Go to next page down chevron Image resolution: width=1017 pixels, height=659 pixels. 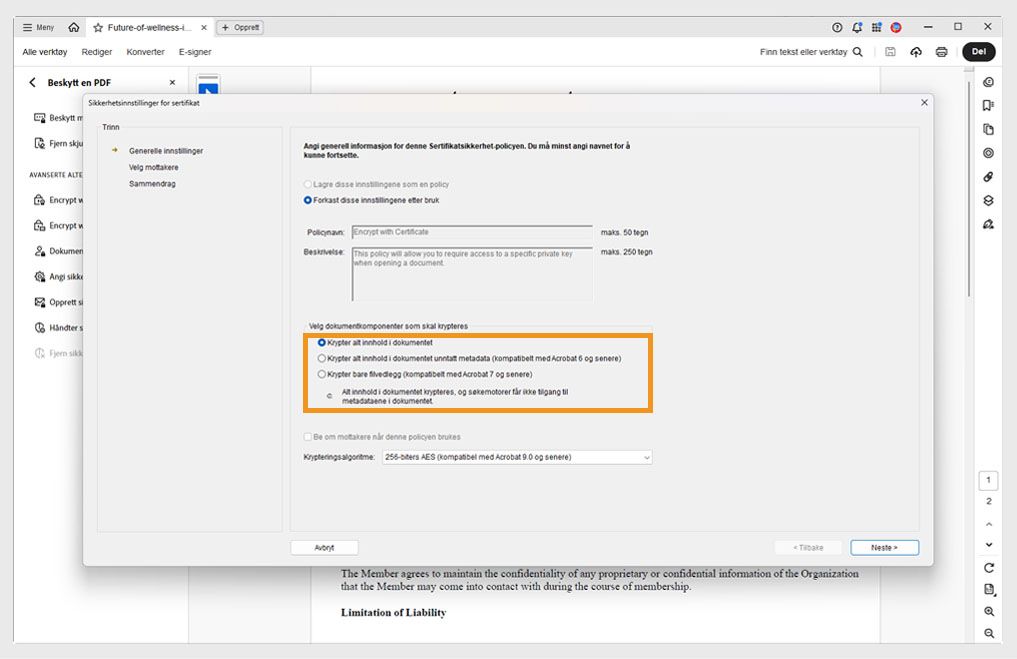[x=988, y=545]
